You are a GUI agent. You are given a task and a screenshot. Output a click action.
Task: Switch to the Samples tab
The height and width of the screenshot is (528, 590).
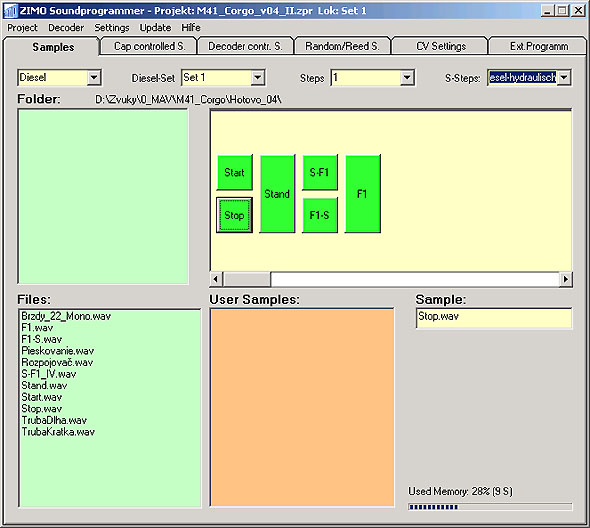(53, 47)
